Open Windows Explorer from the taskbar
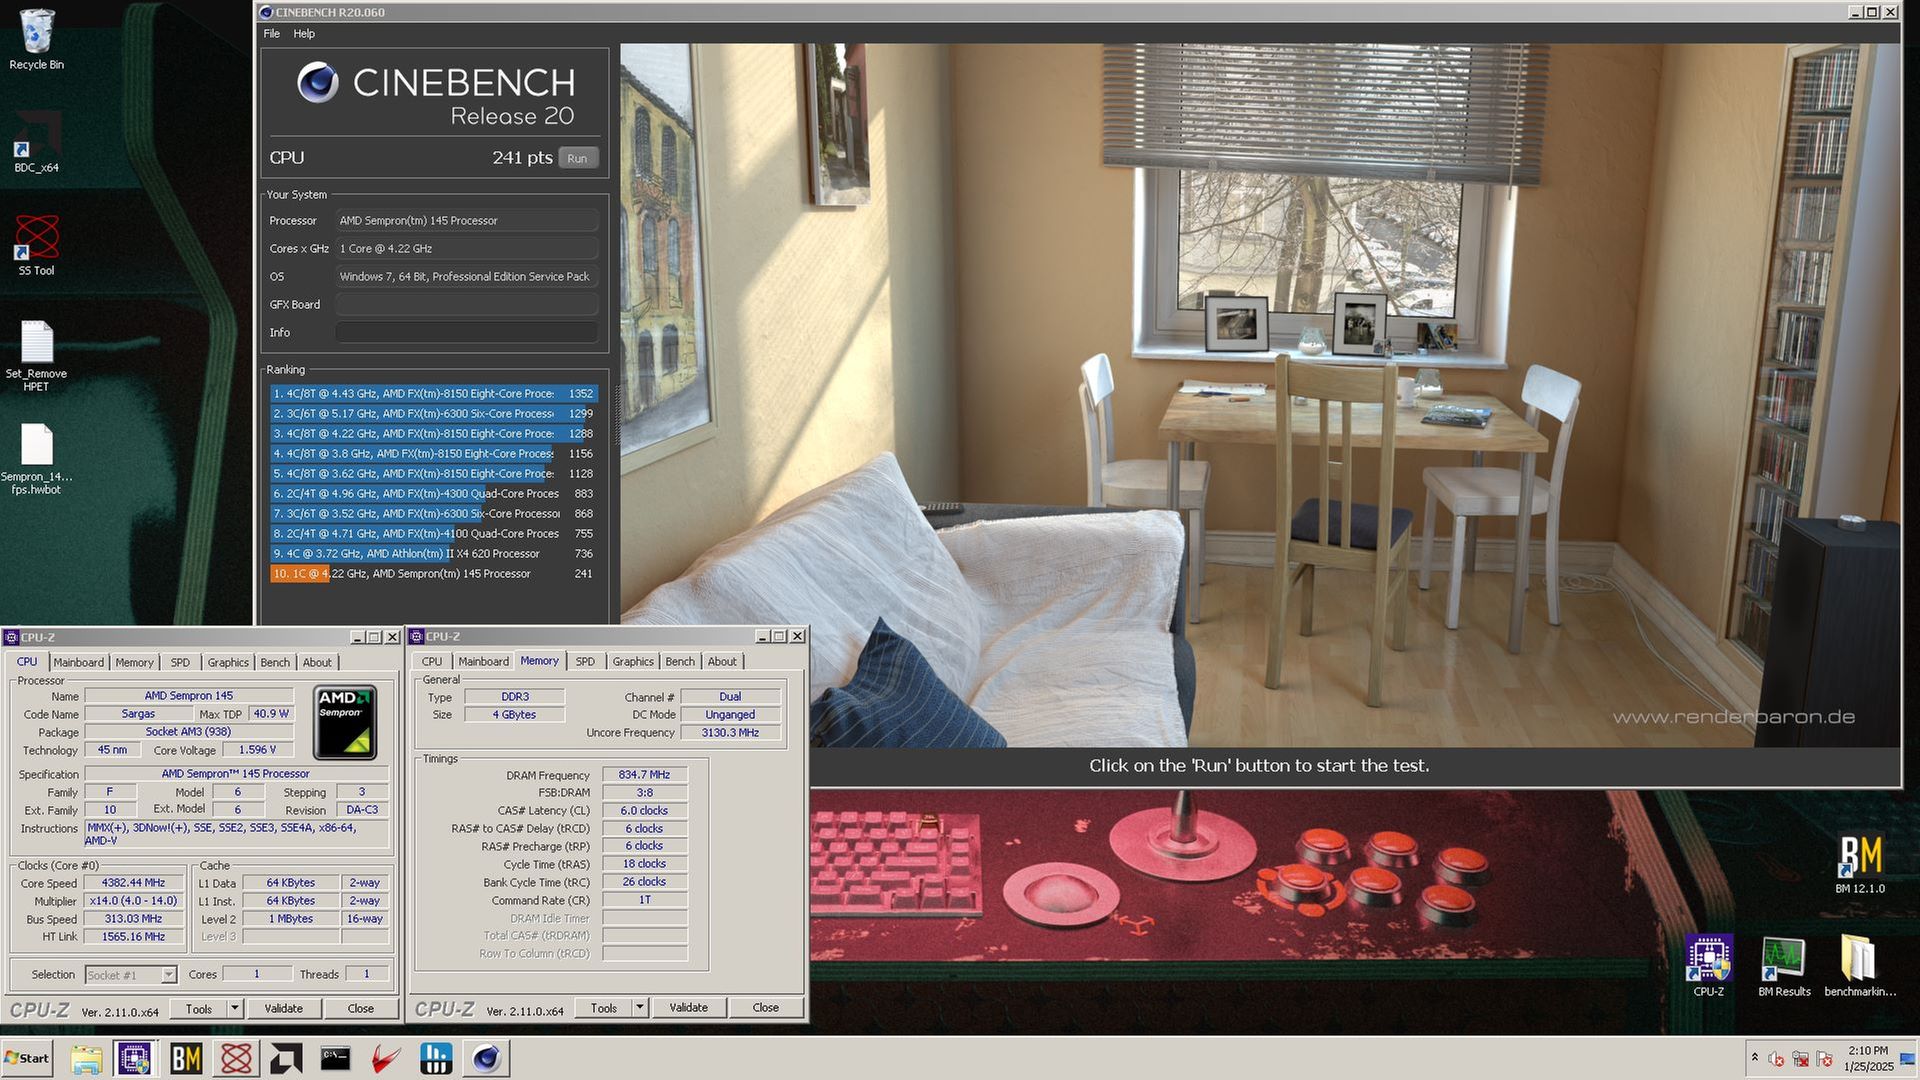Screen dimensions: 1920x1080 [x=86, y=1058]
